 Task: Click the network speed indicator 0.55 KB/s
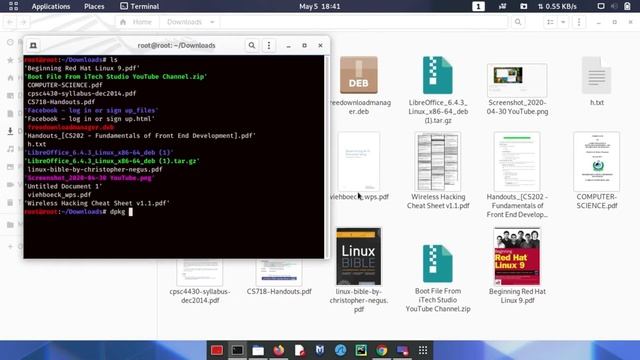558,6
